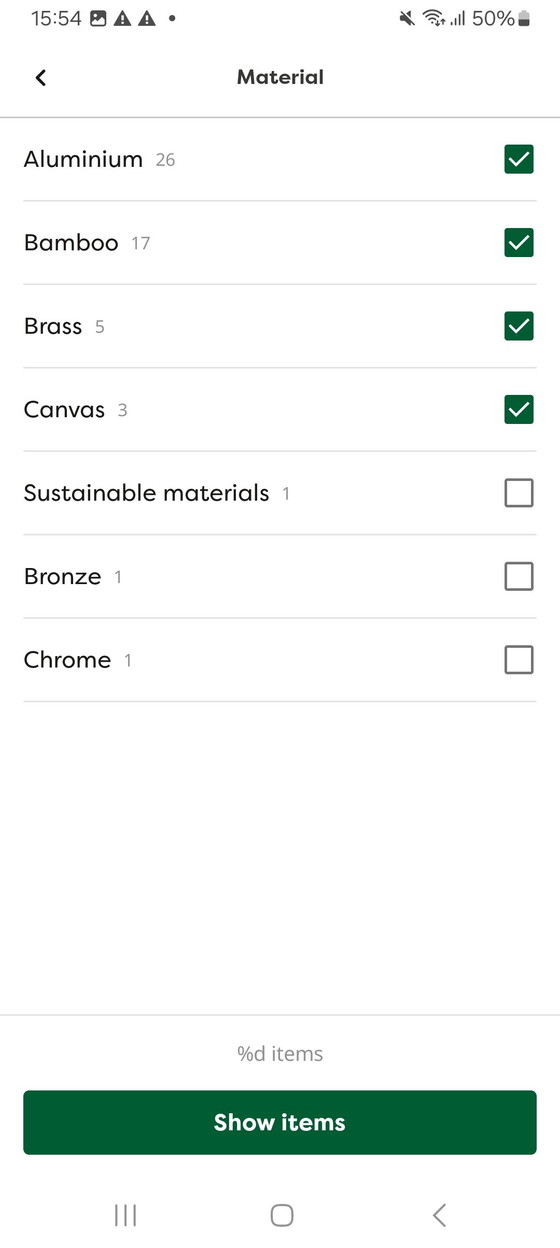Enable the Bronze checkbox
This screenshot has width=560, height=1248.
pos(519,576)
